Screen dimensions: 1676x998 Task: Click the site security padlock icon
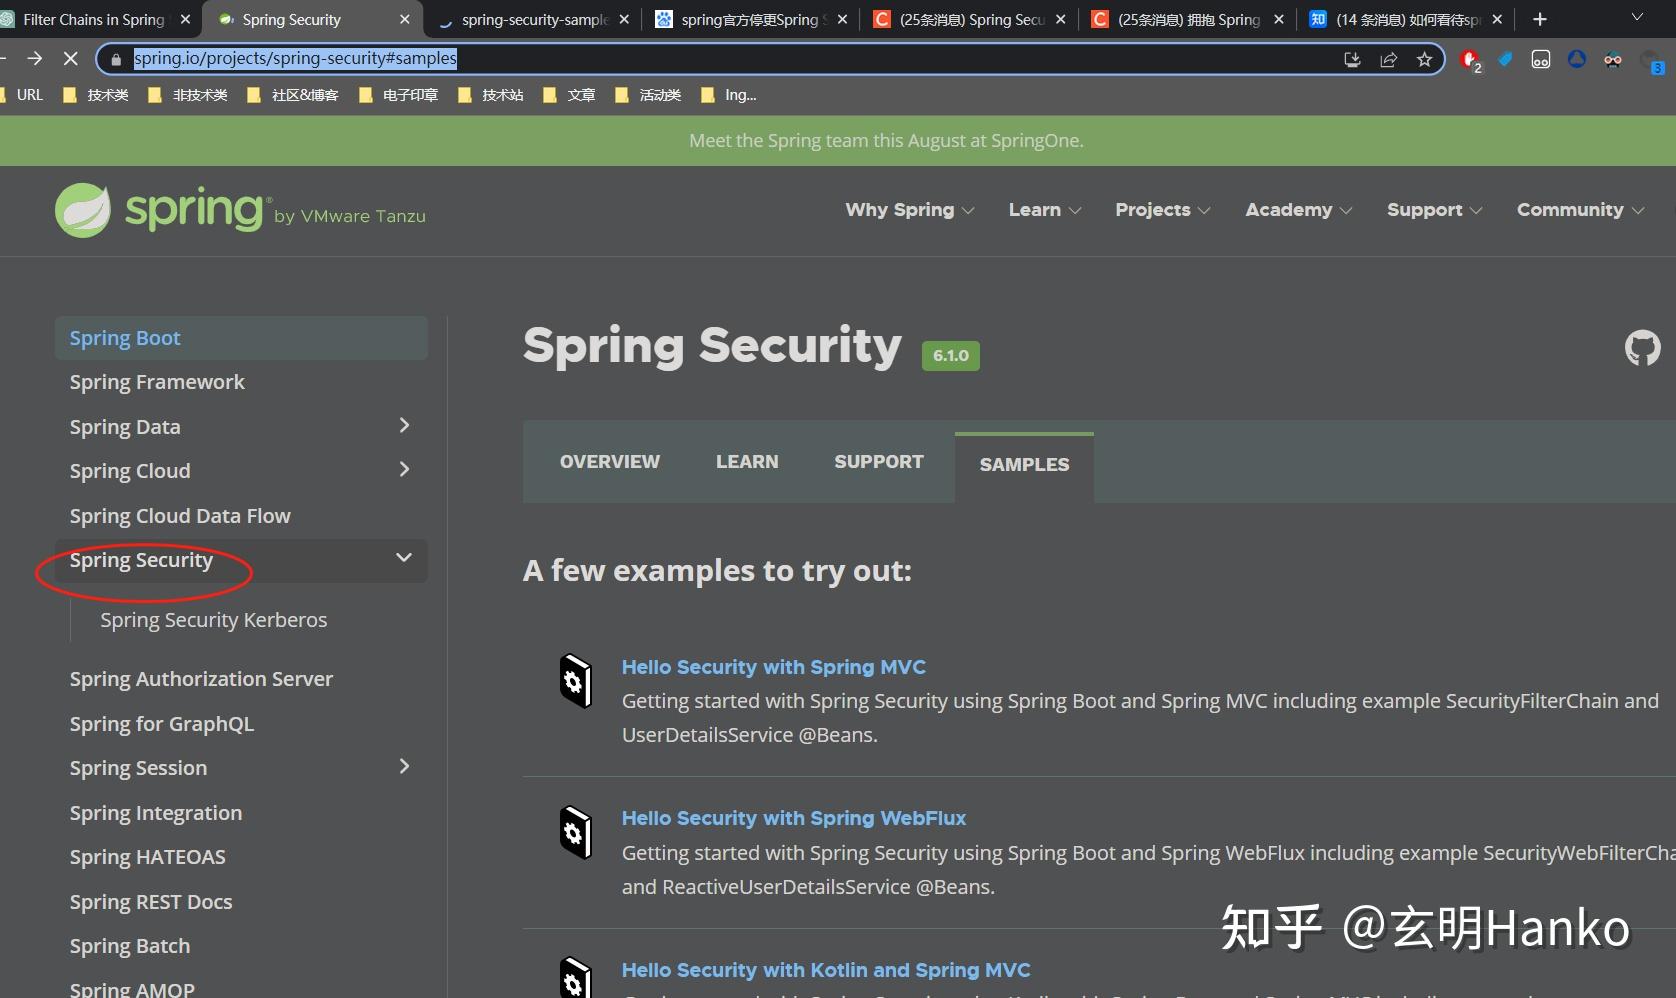click(x=115, y=59)
